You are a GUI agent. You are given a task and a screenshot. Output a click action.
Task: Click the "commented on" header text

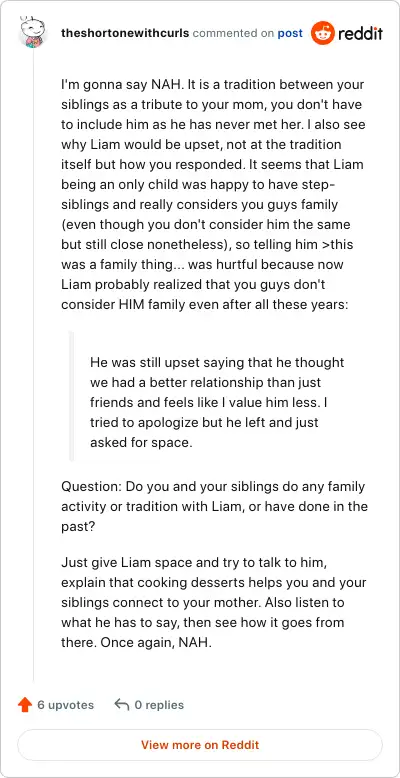pos(233,33)
